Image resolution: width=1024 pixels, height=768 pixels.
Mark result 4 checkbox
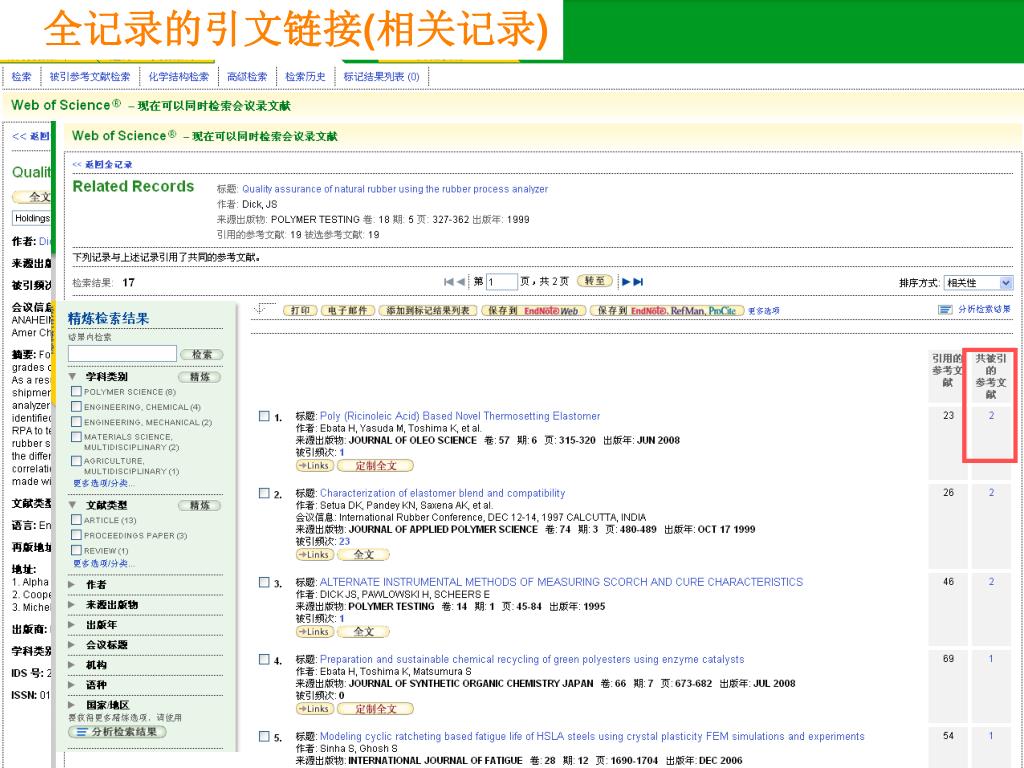(264, 660)
